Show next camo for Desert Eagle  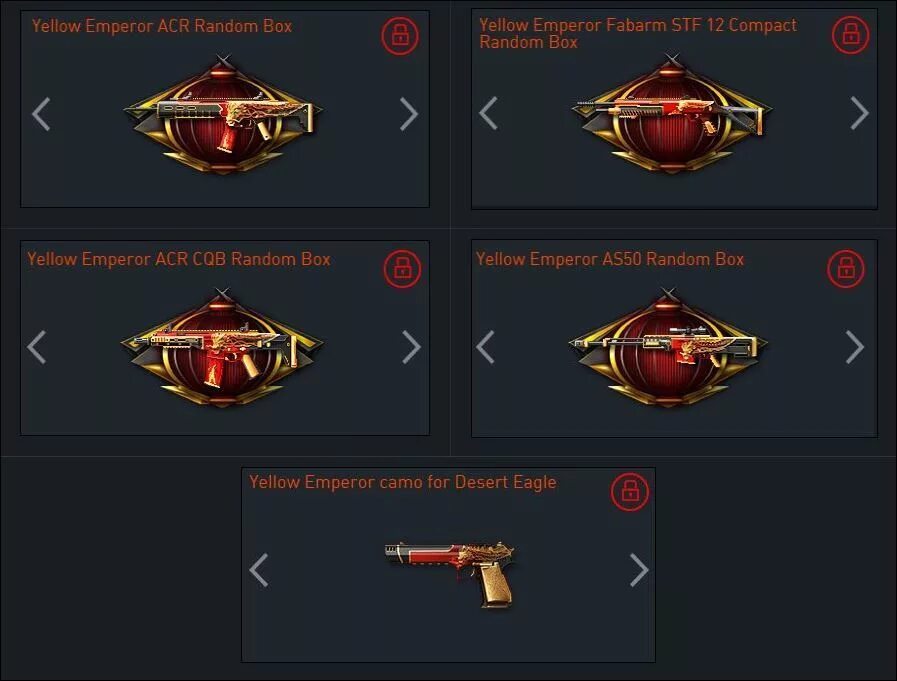(638, 570)
